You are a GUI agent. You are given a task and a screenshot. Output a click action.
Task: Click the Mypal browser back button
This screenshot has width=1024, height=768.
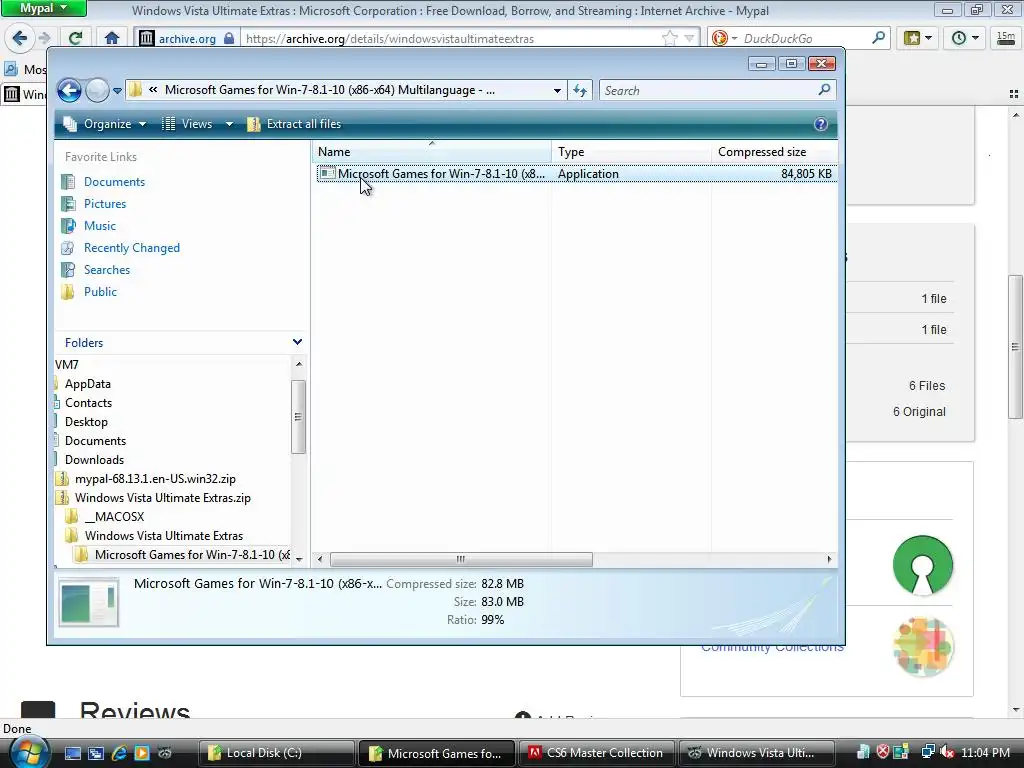[x=20, y=38]
